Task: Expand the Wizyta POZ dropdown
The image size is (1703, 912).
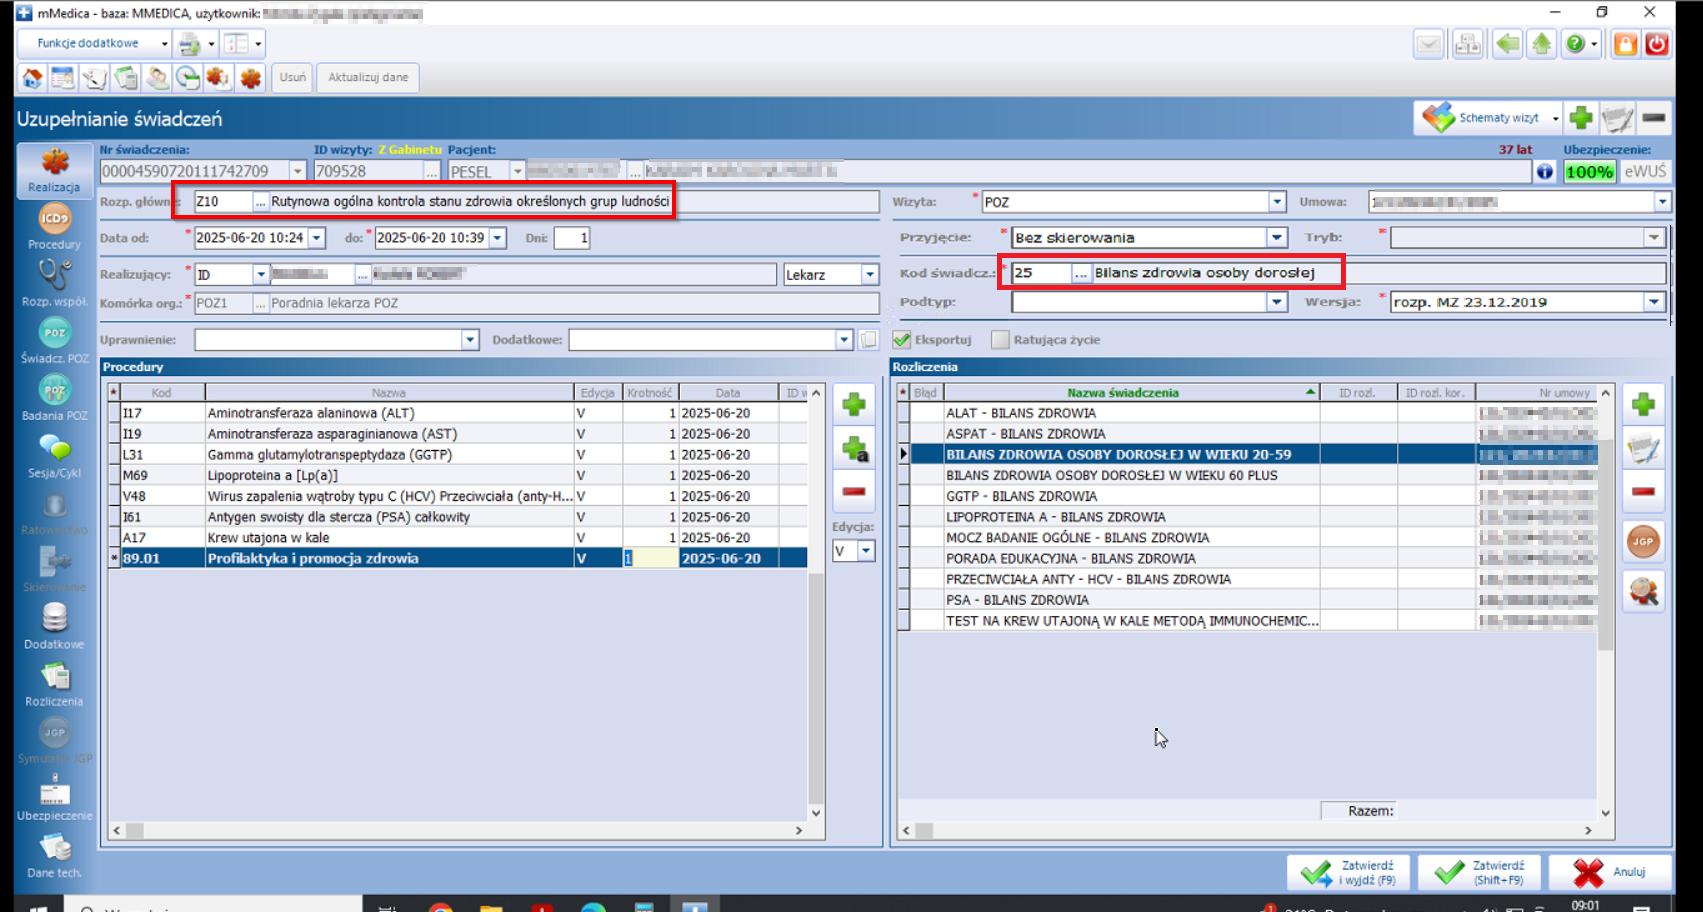Action: 1276,202
